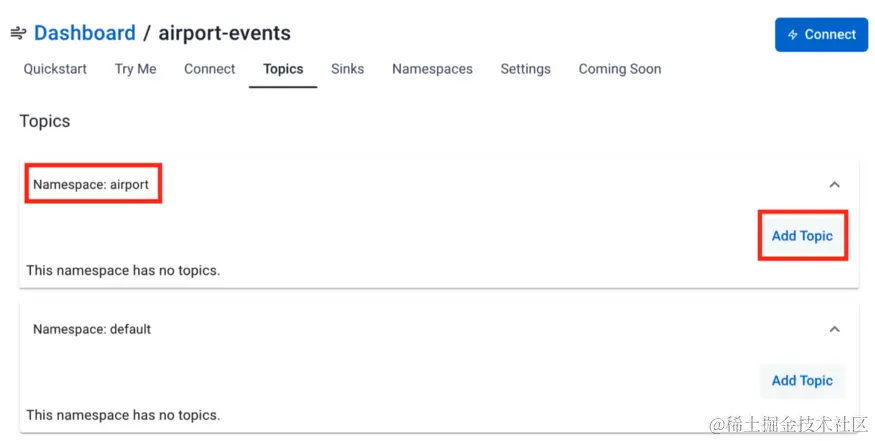Click the airport-events breadcrumb title
Screen dimensions: 875x441
click(x=224, y=33)
